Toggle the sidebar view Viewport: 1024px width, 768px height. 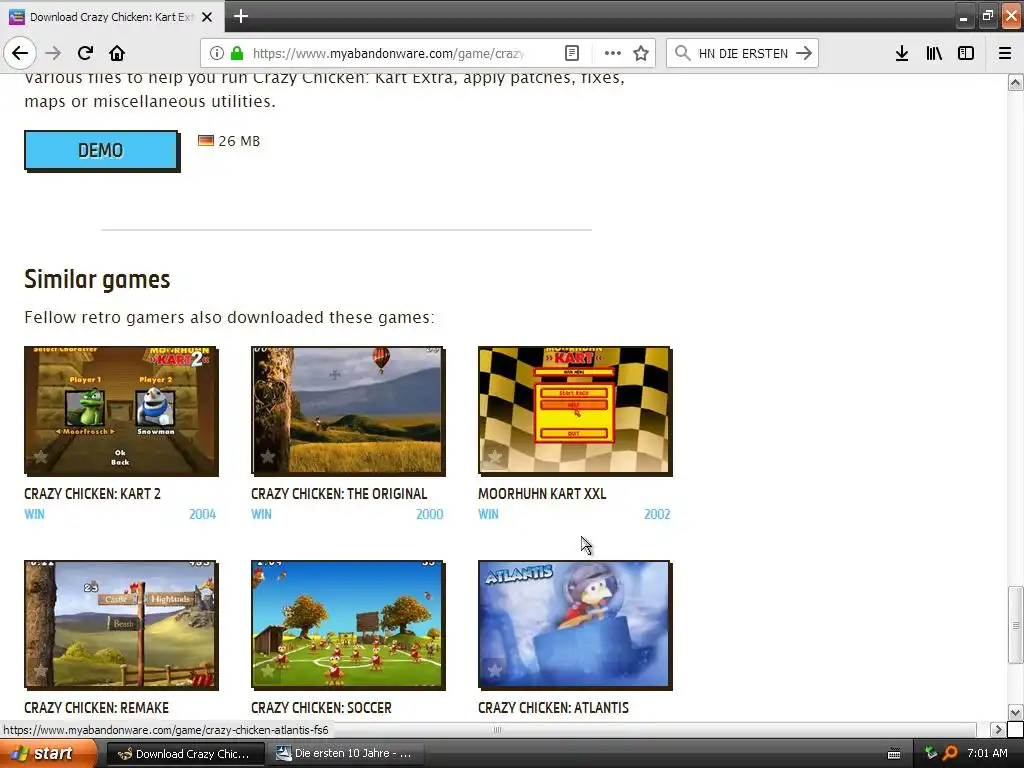click(966, 53)
